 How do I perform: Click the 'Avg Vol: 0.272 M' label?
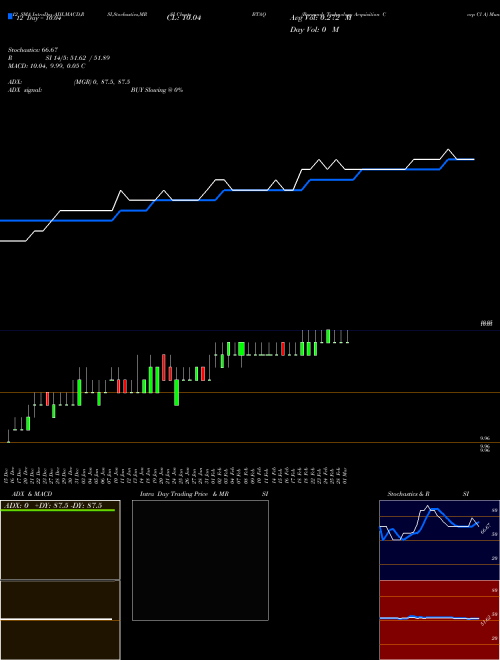(320, 18)
